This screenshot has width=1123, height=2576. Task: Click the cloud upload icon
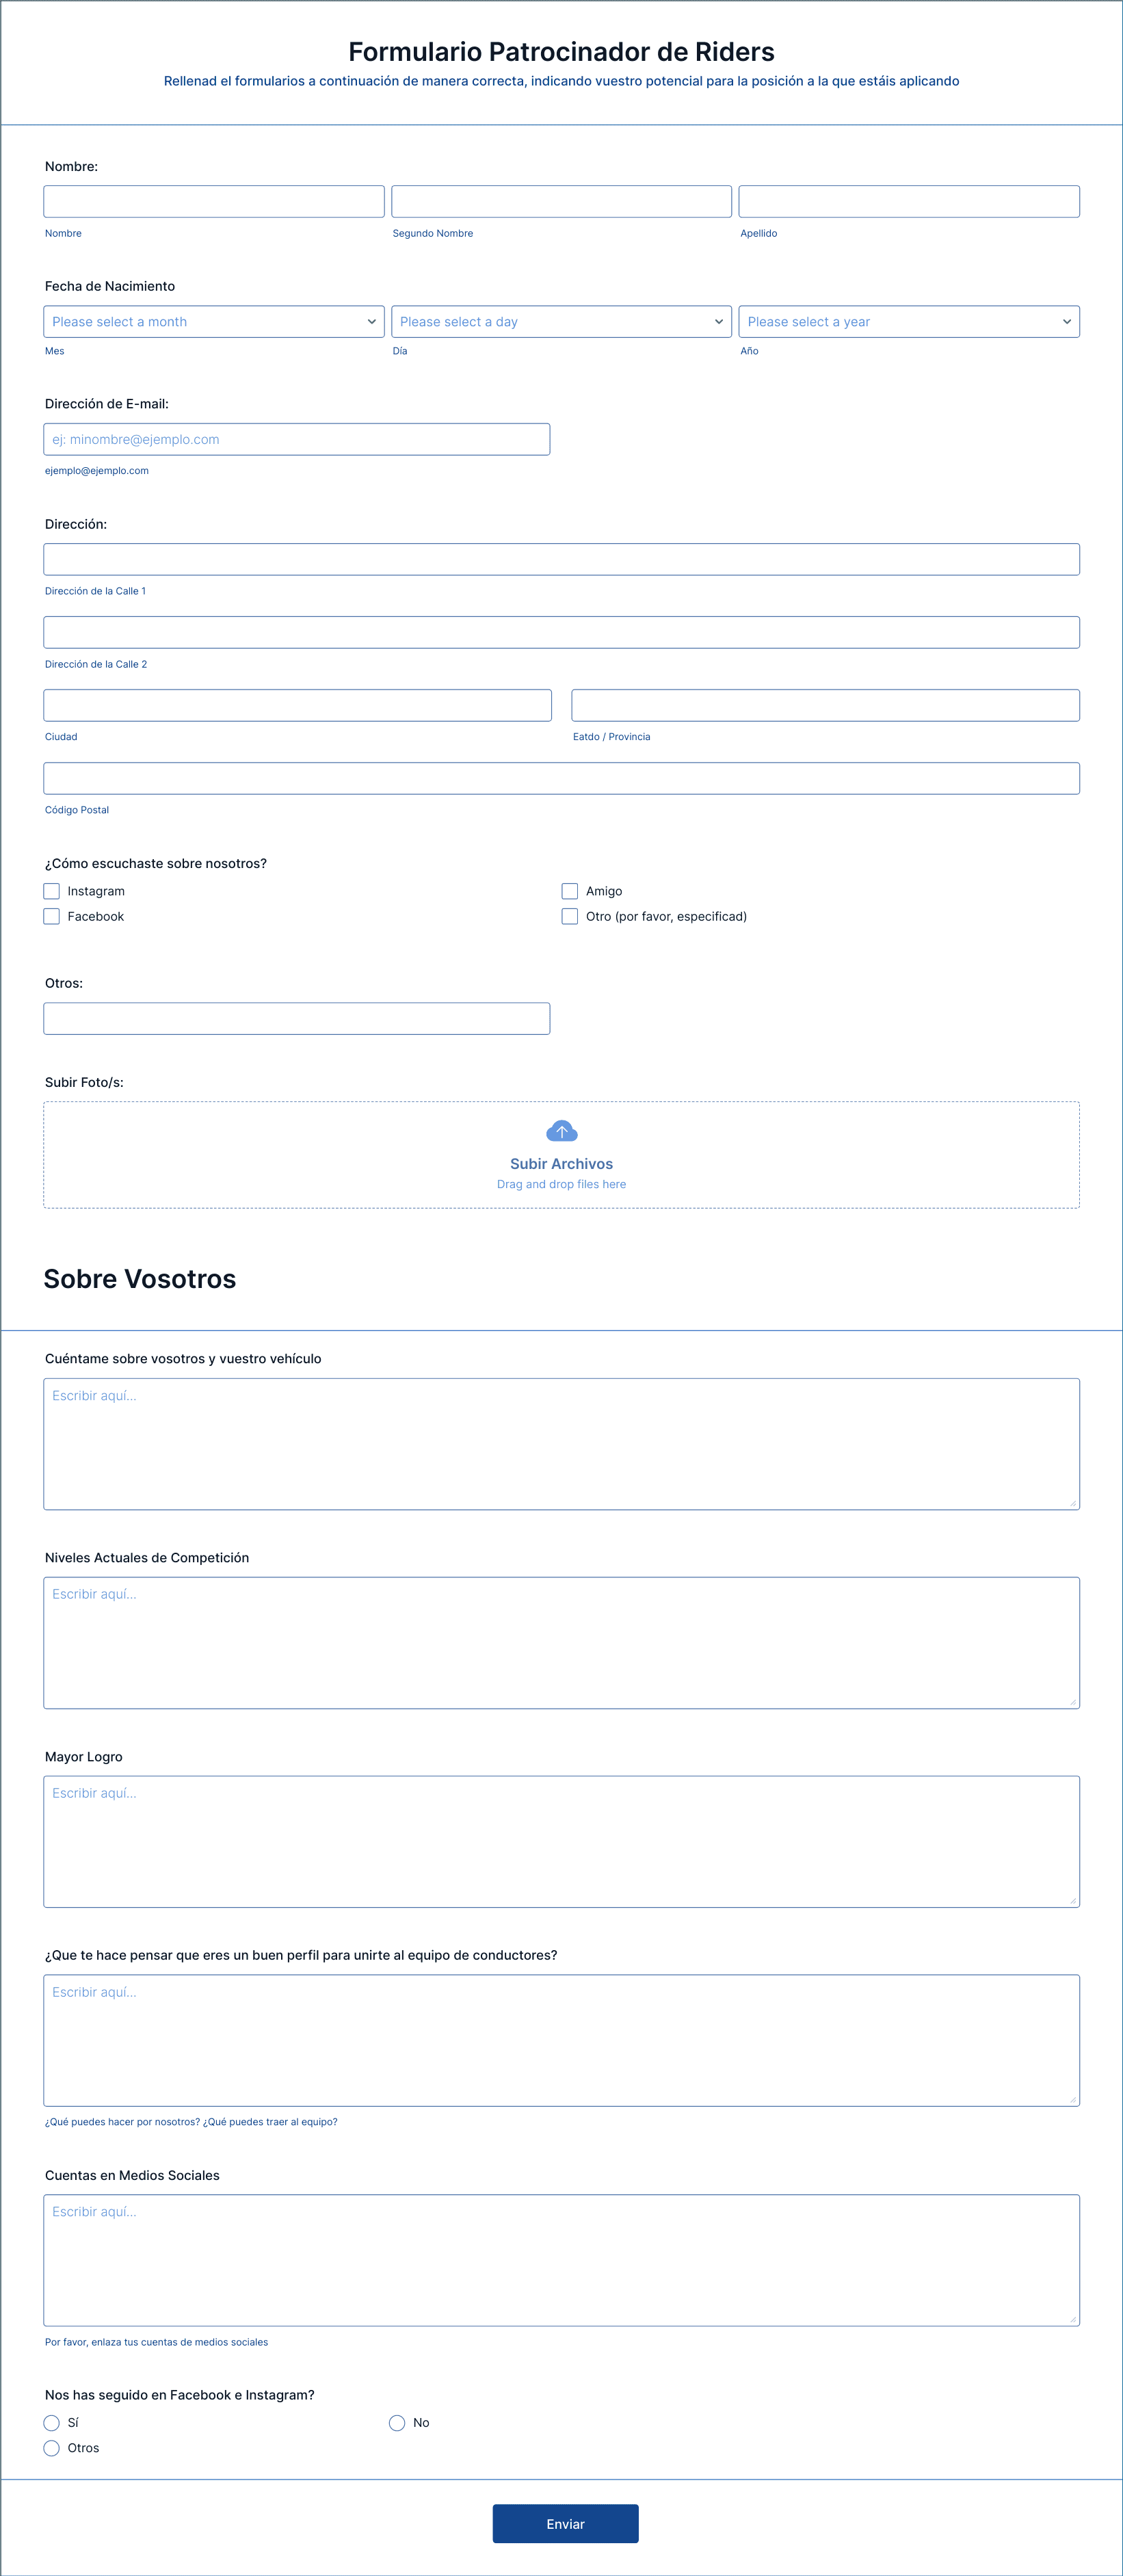coord(561,1131)
